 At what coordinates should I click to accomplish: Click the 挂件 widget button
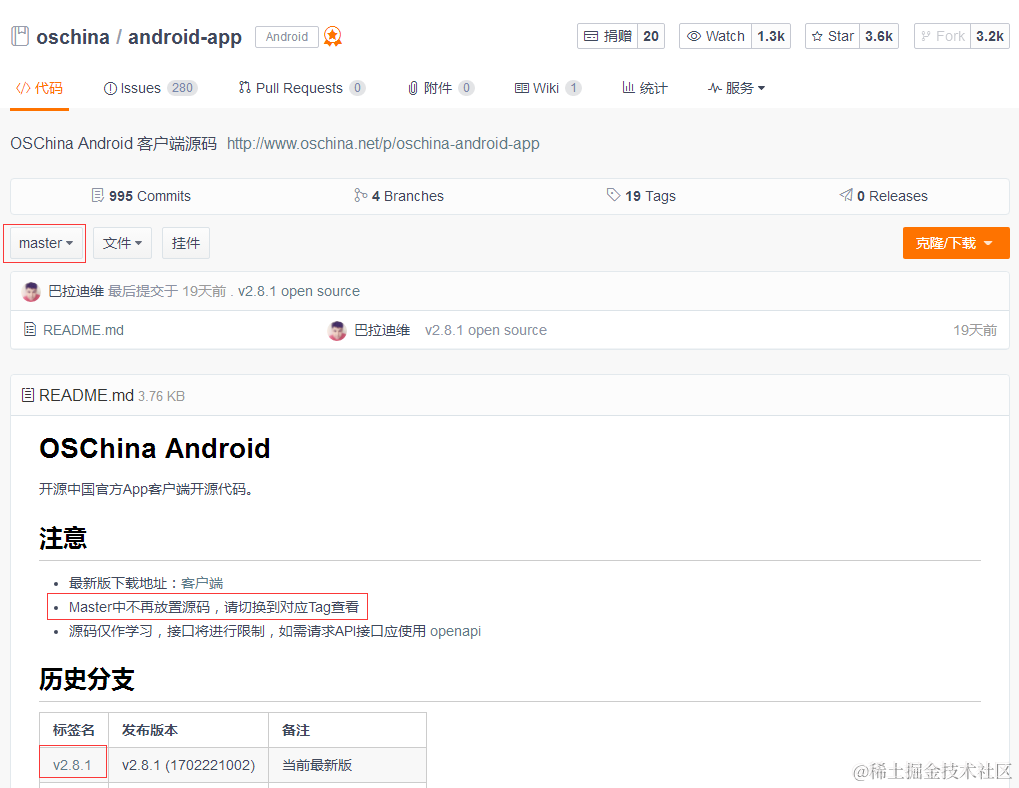tap(186, 243)
